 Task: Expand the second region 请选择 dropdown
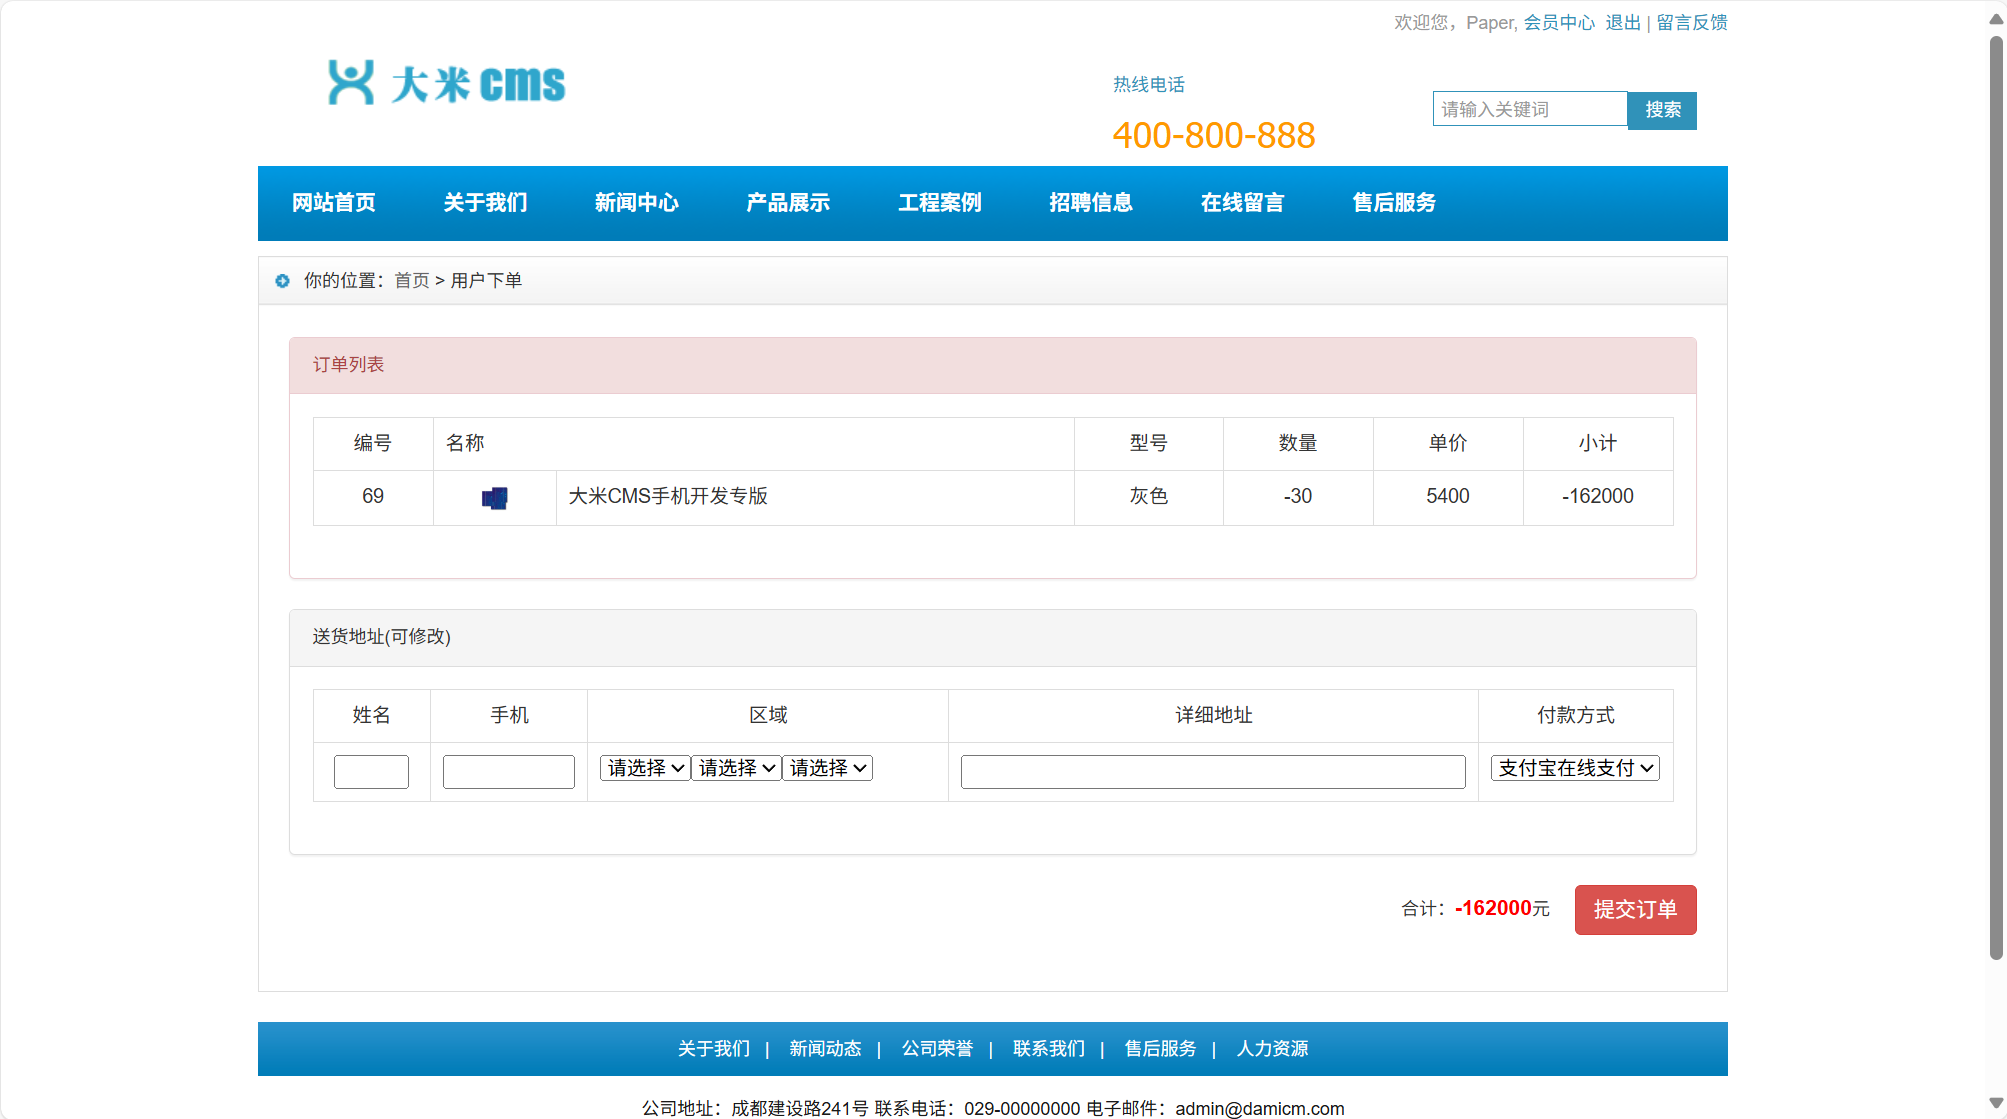tap(736, 768)
